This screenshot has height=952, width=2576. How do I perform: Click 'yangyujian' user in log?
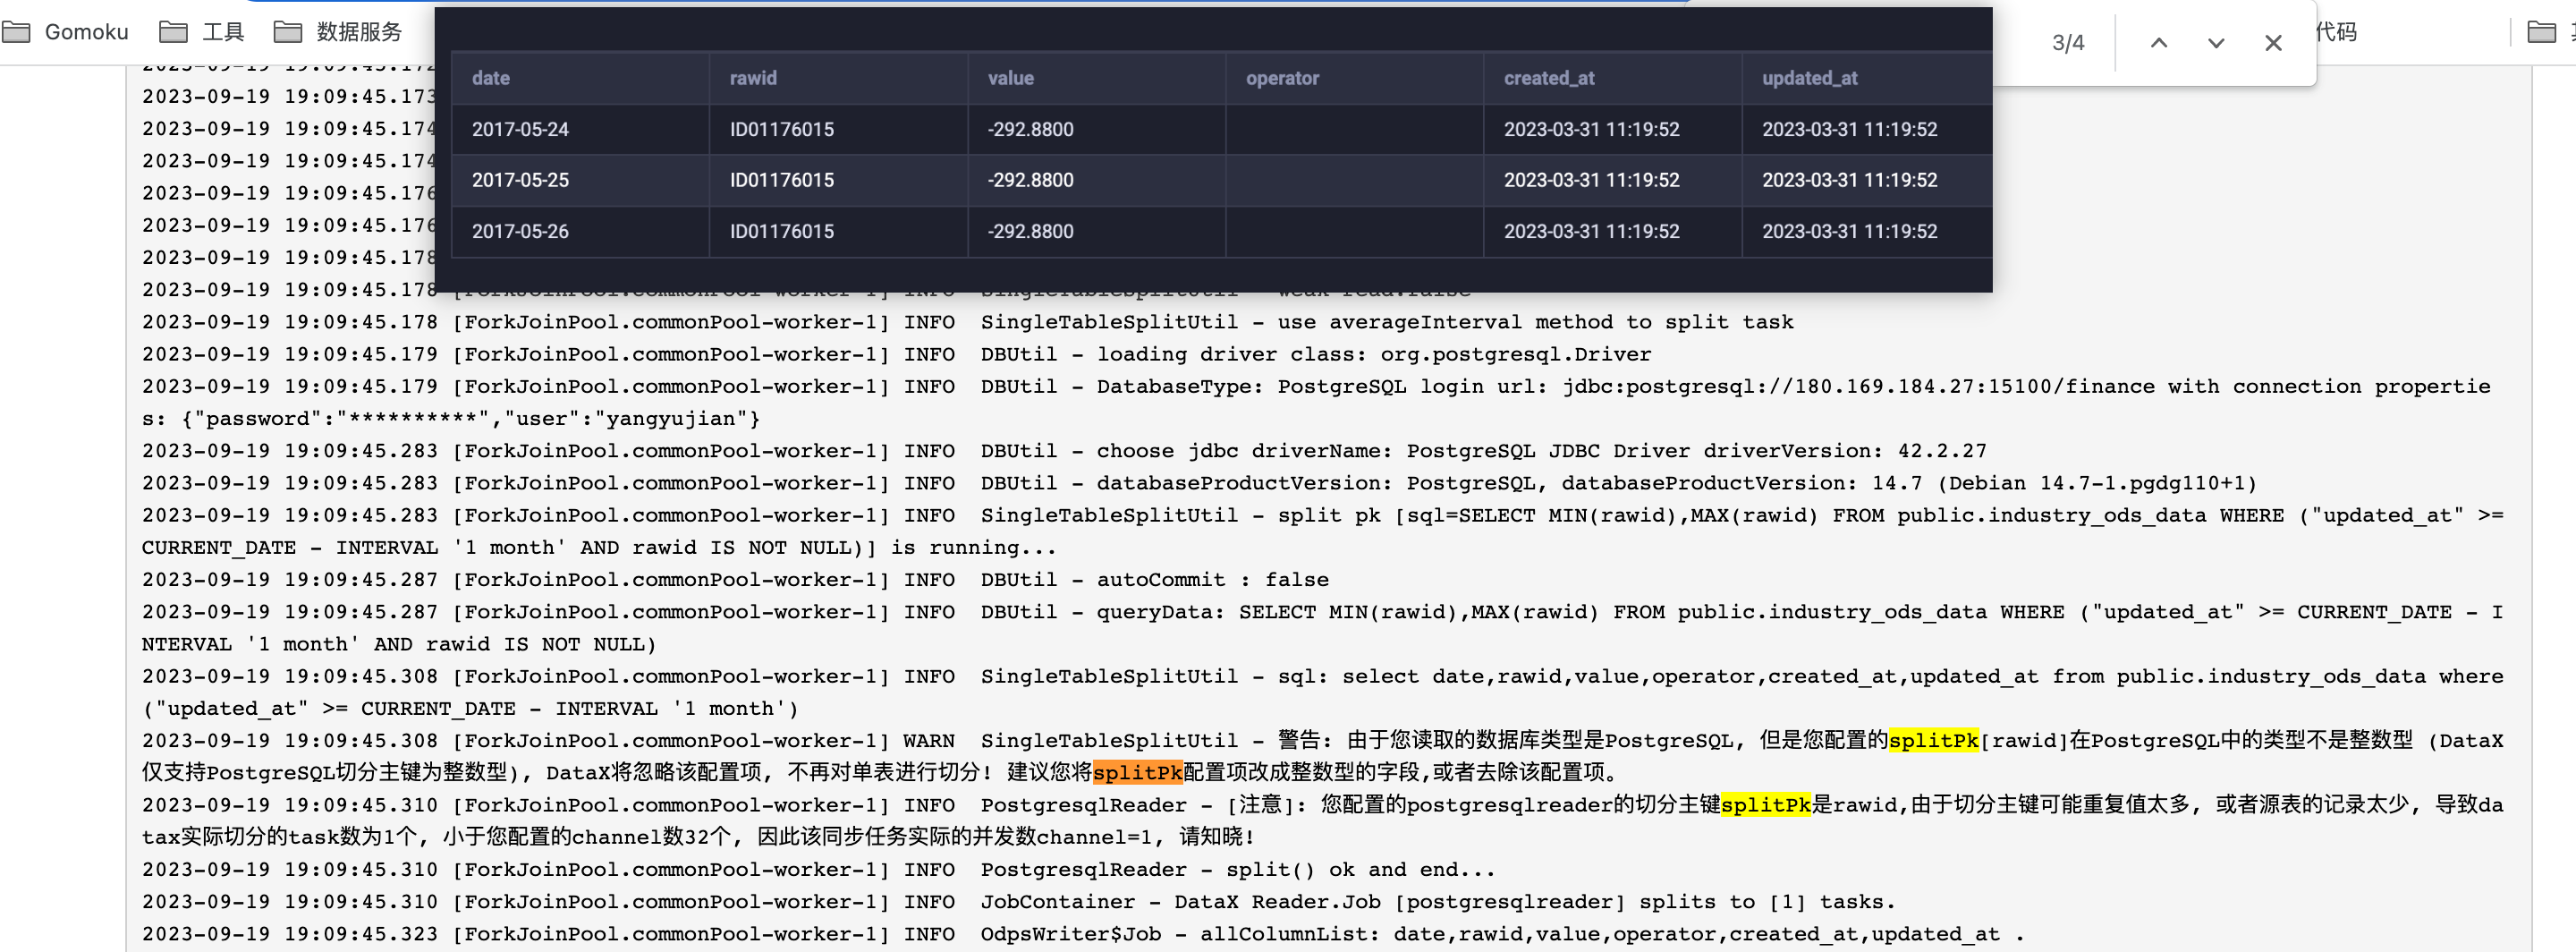point(677,418)
